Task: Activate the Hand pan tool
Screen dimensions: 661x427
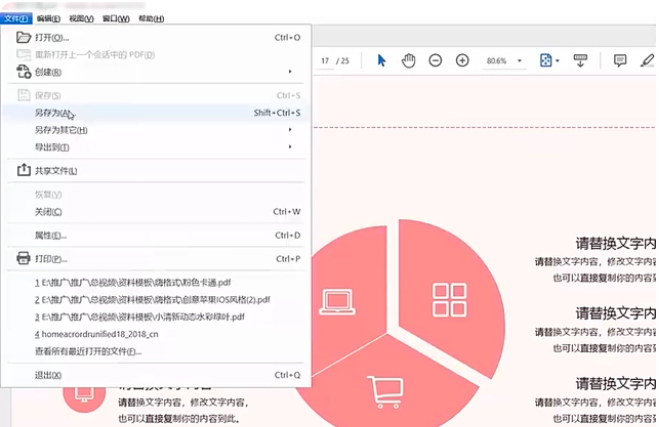Action: coord(408,61)
